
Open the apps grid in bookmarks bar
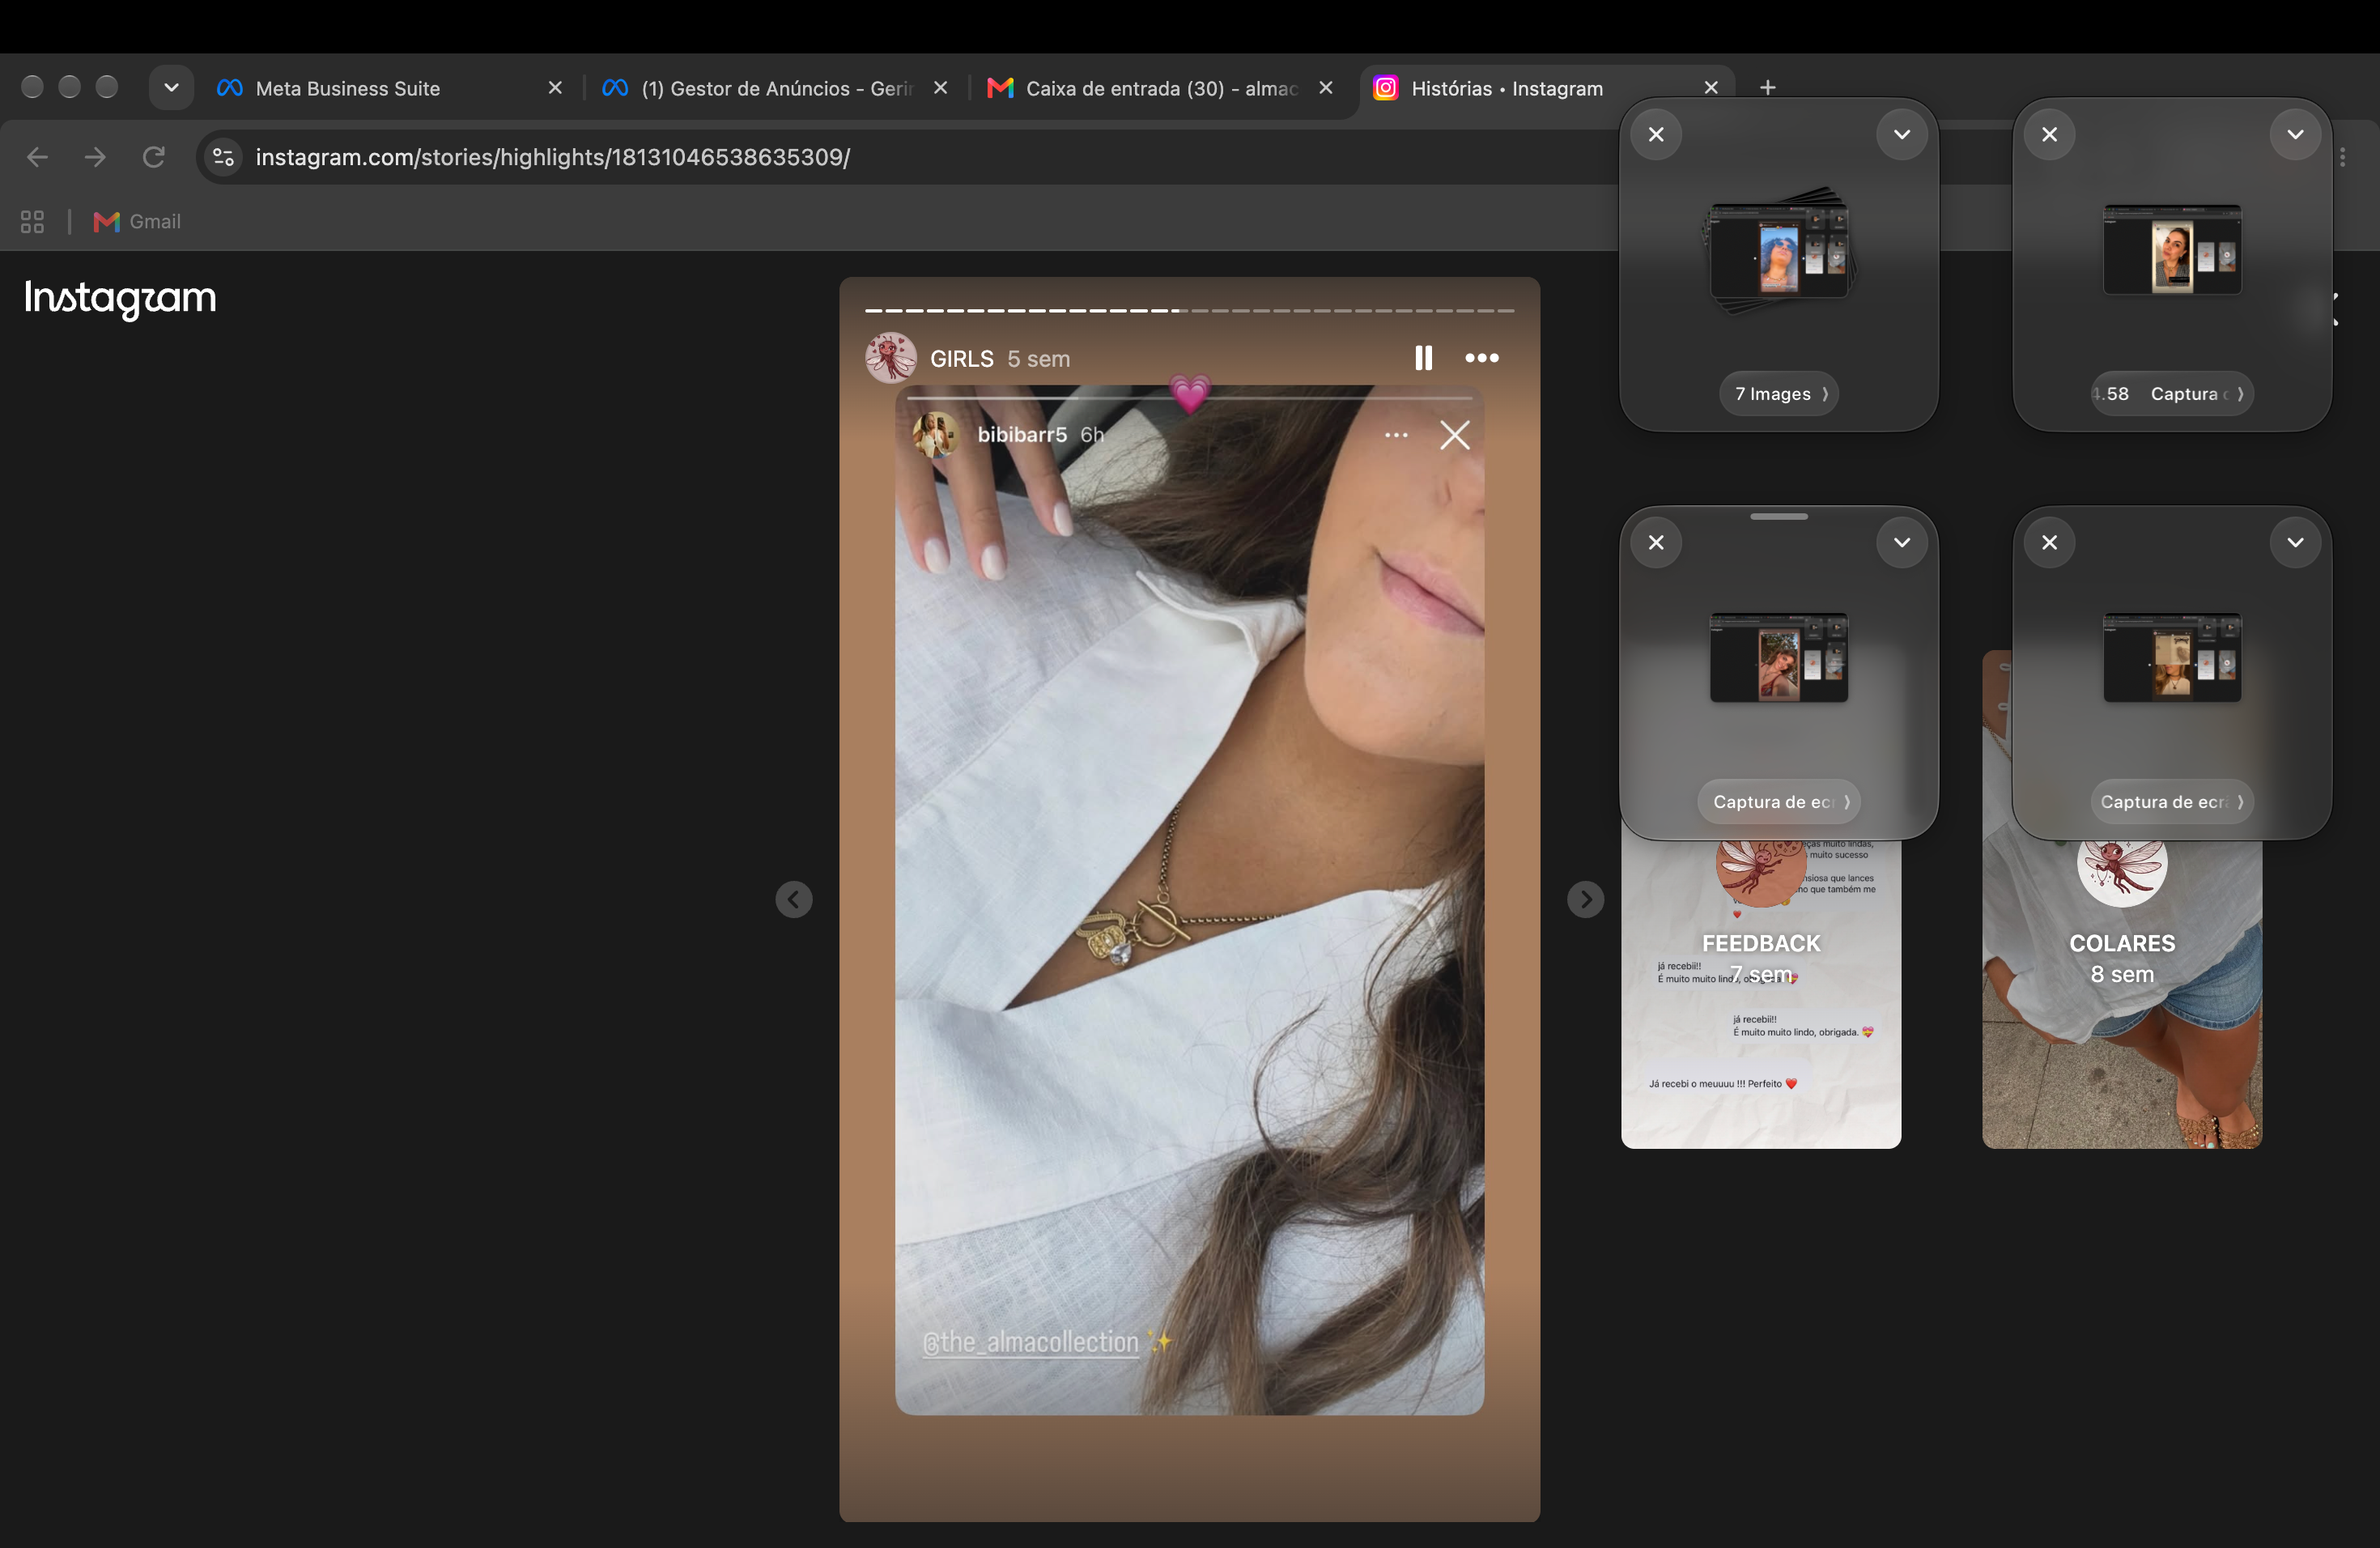32,222
